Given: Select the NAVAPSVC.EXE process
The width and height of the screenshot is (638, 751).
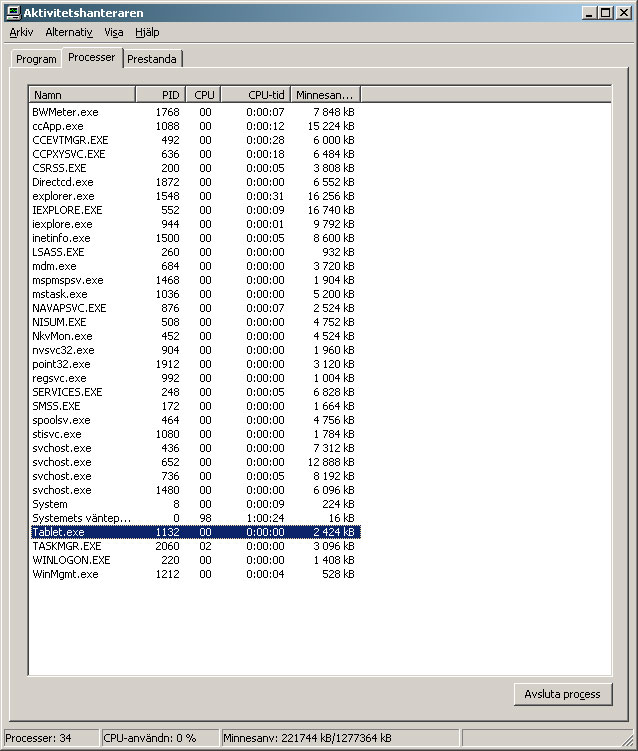Looking at the screenshot, I should 195,308.
